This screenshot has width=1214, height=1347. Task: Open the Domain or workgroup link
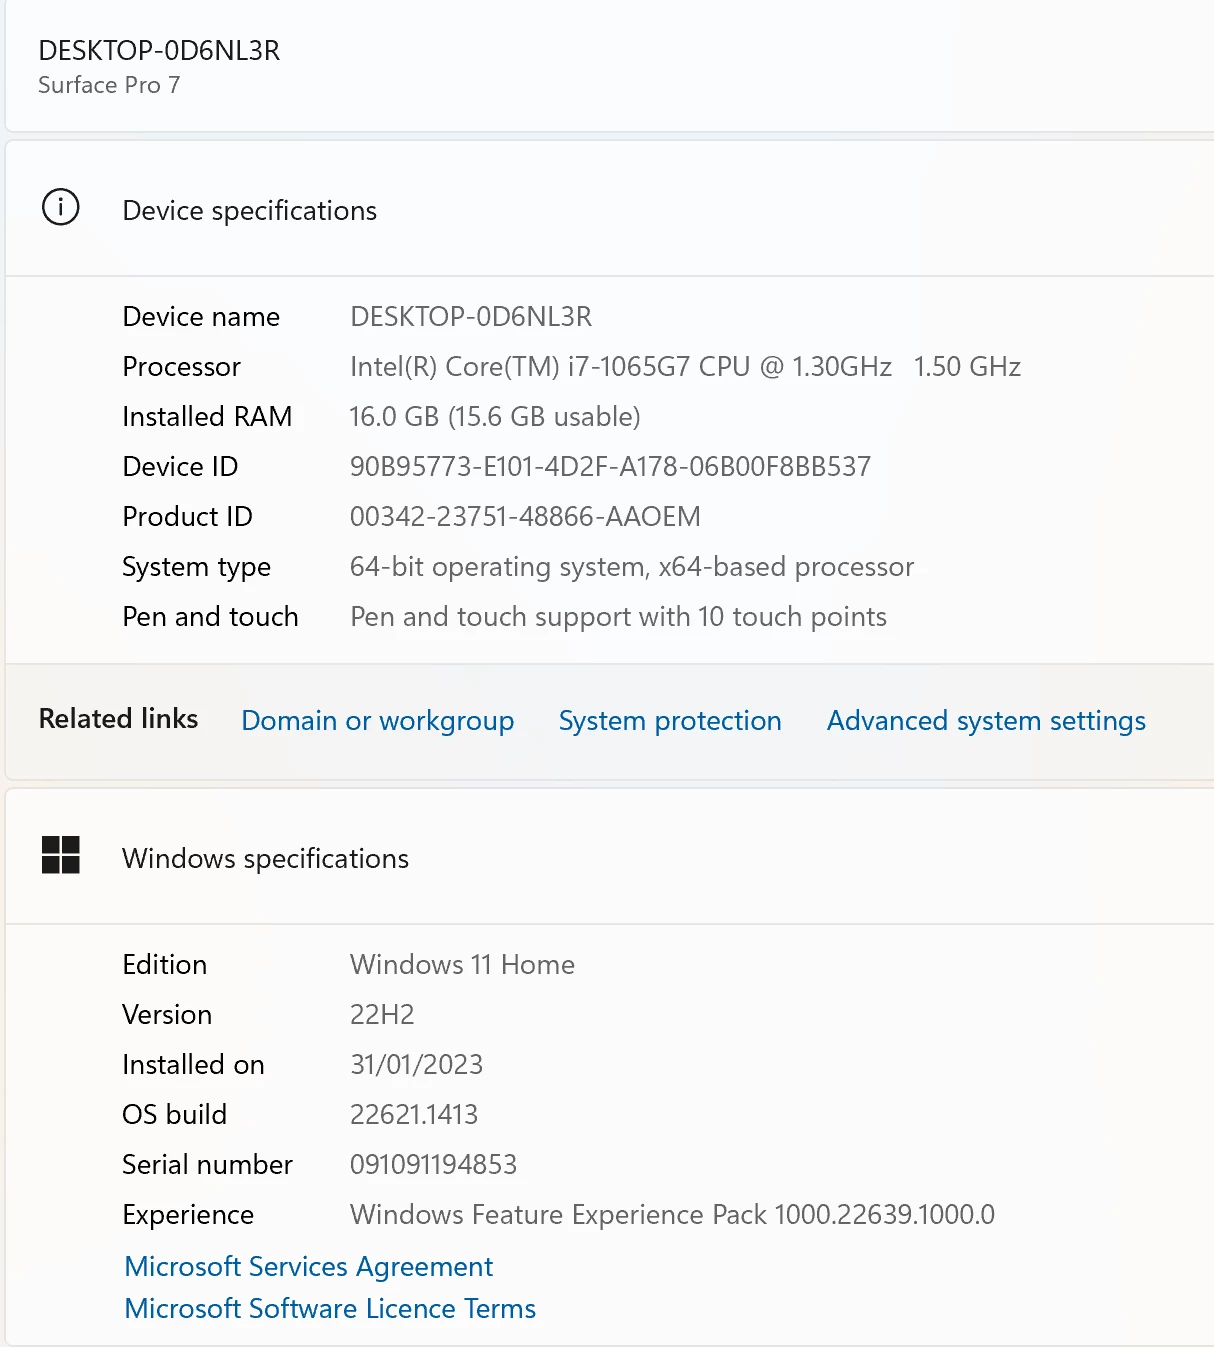[x=378, y=720]
